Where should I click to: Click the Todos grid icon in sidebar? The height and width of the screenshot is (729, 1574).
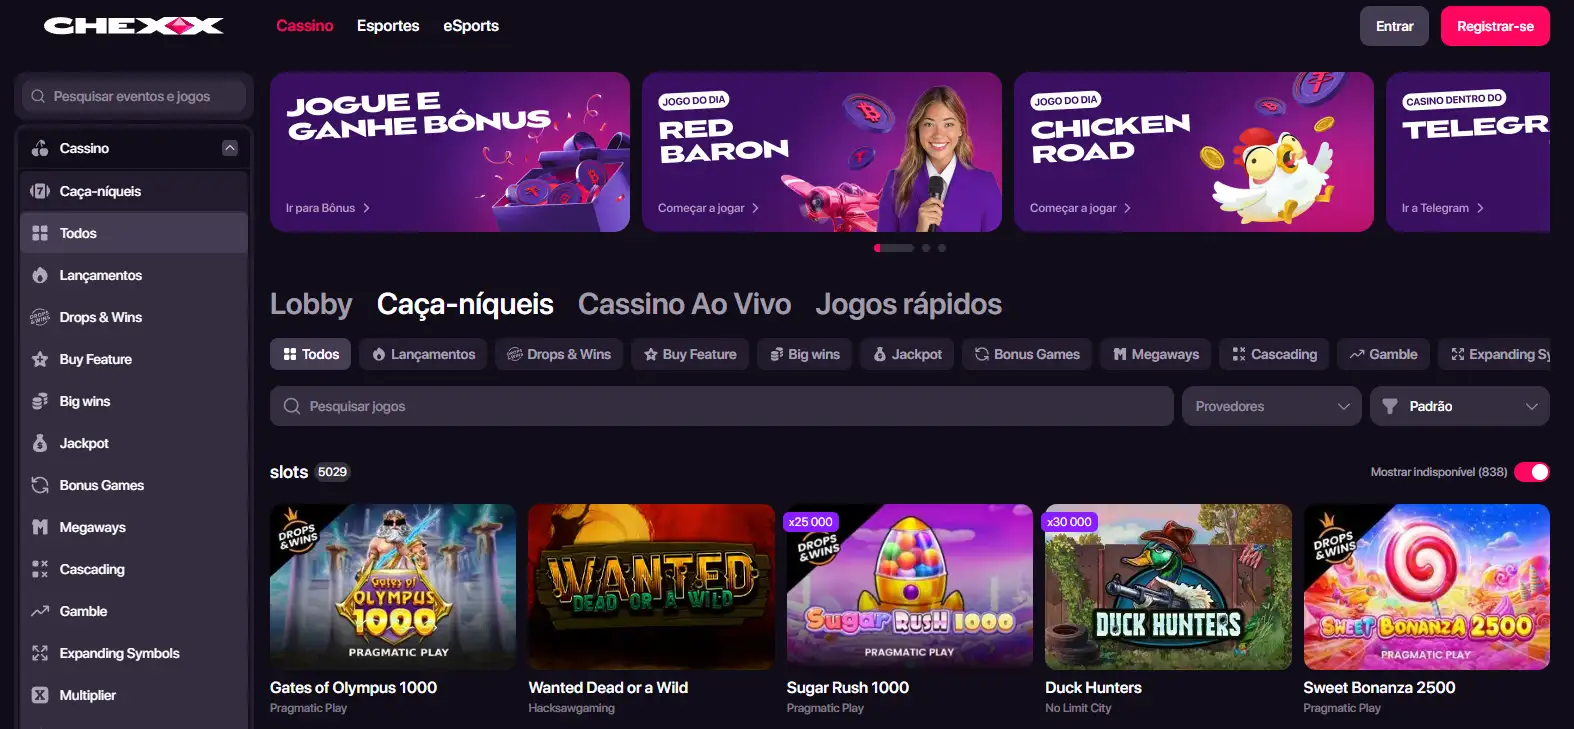tap(40, 233)
